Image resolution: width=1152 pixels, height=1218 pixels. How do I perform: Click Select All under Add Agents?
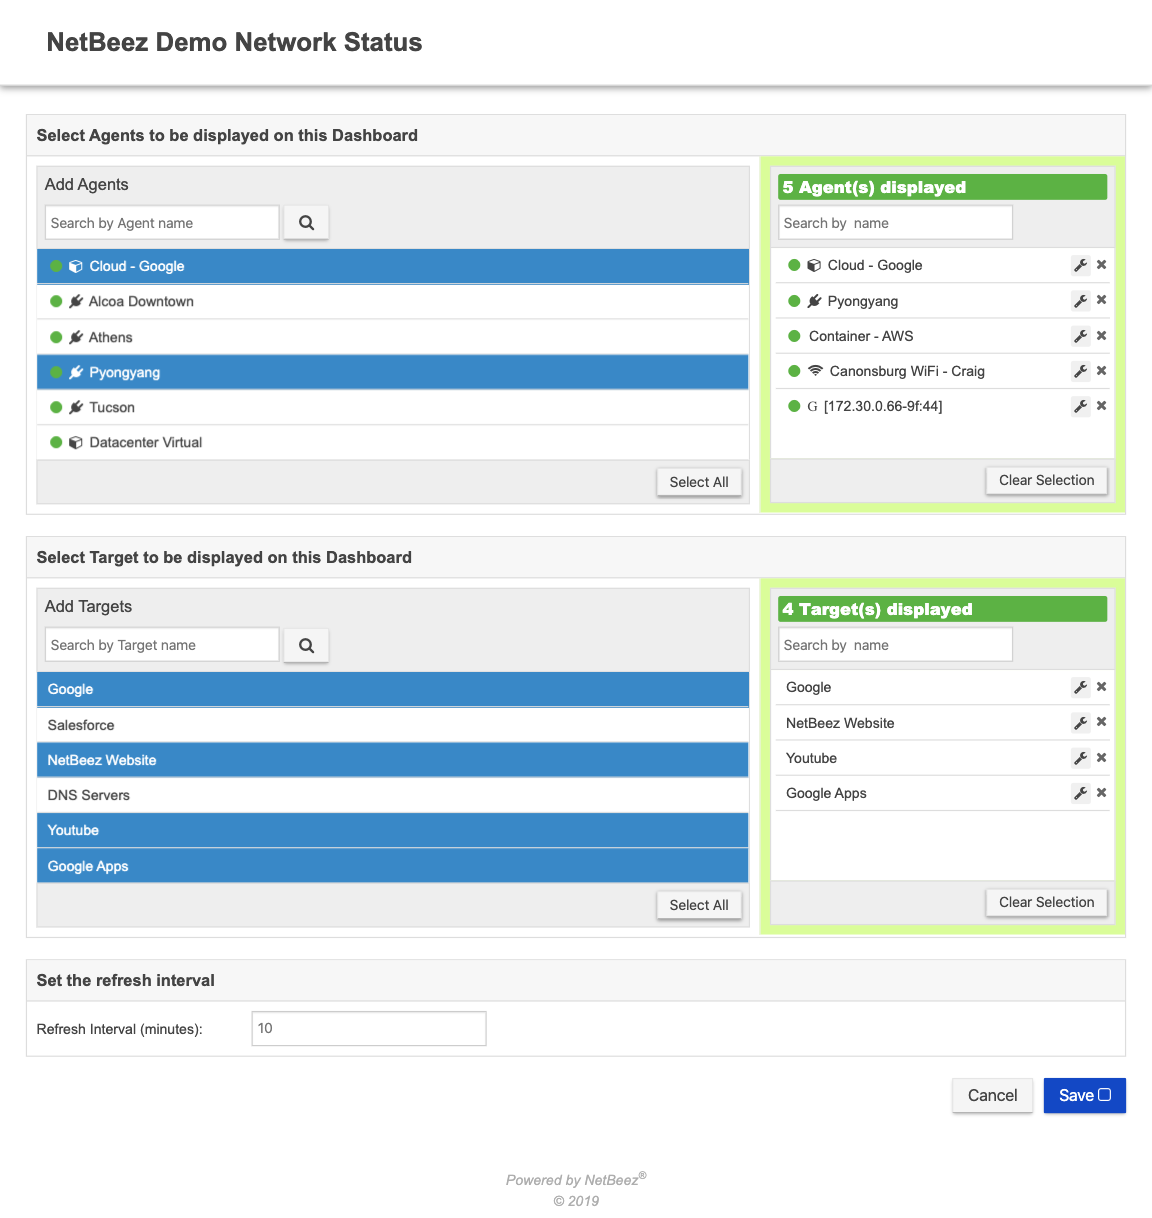coord(699,482)
